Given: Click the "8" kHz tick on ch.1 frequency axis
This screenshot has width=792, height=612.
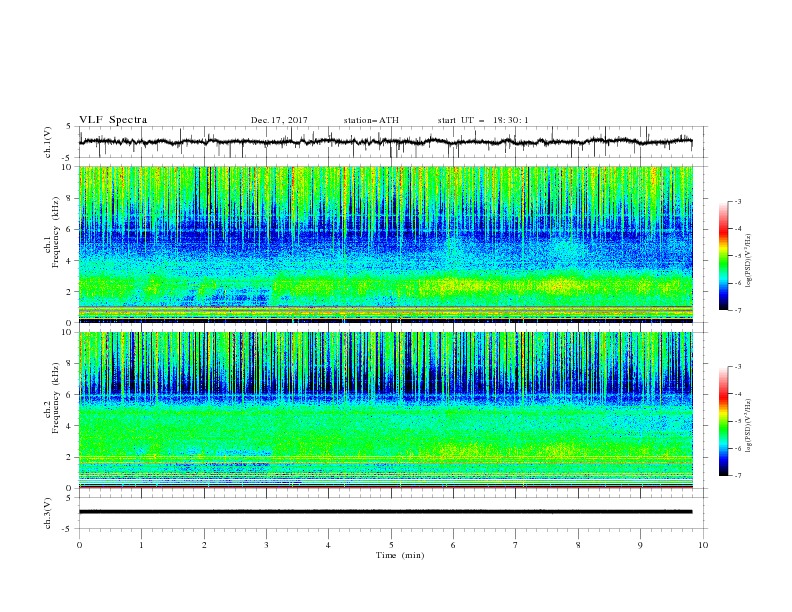Looking at the screenshot, I should coord(69,198).
